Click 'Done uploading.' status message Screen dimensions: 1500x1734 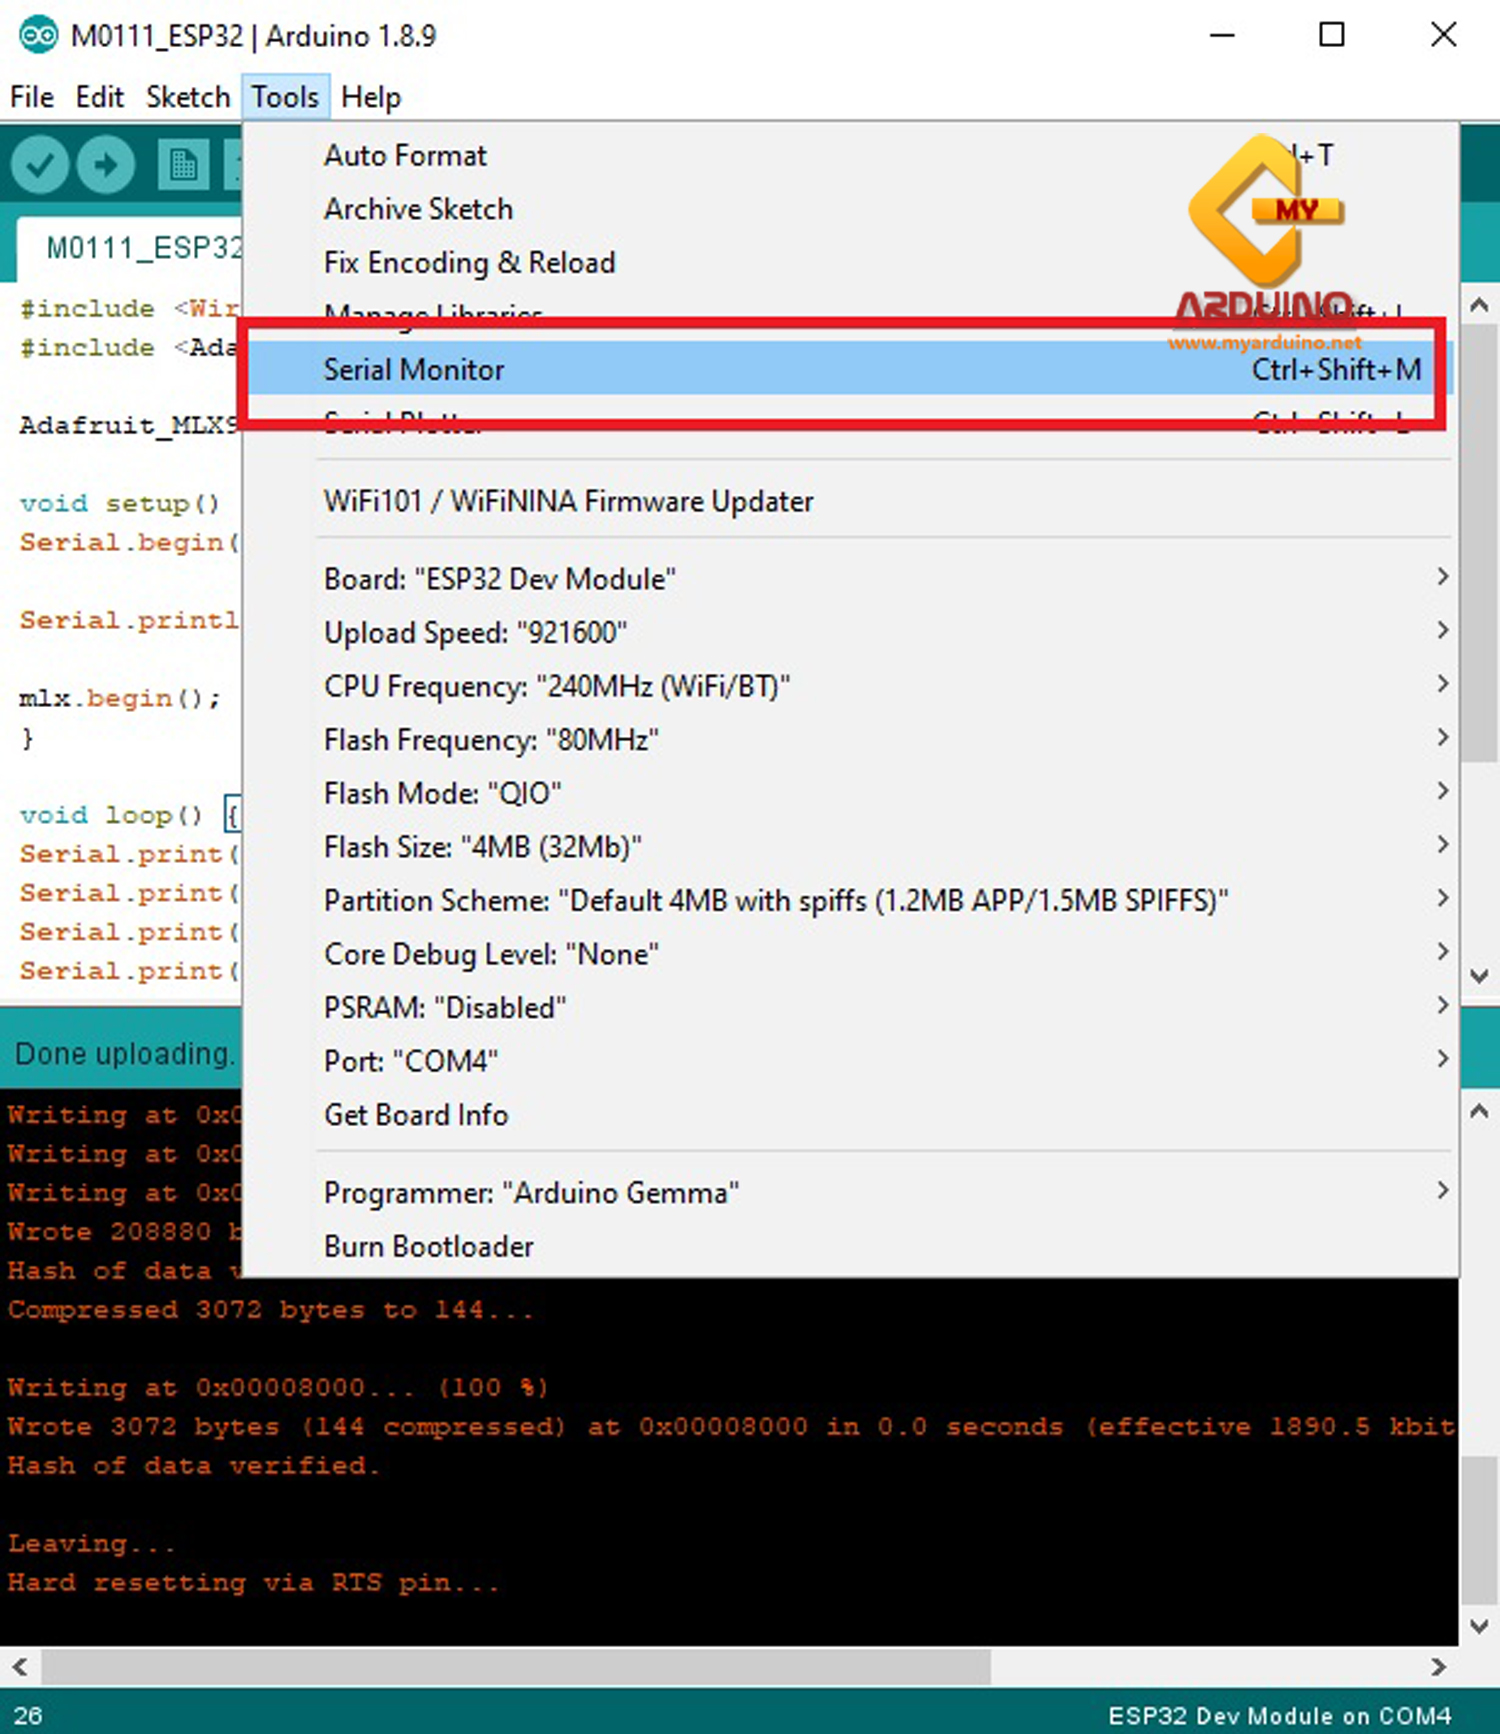coord(125,1054)
